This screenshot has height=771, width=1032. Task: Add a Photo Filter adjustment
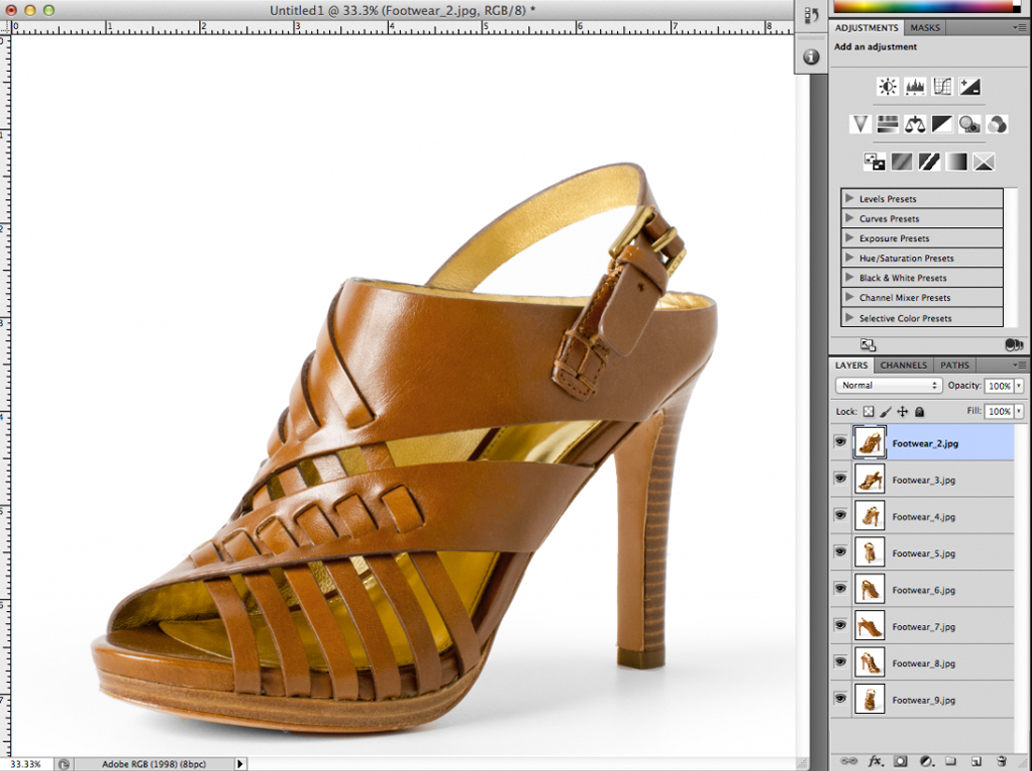pos(968,124)
